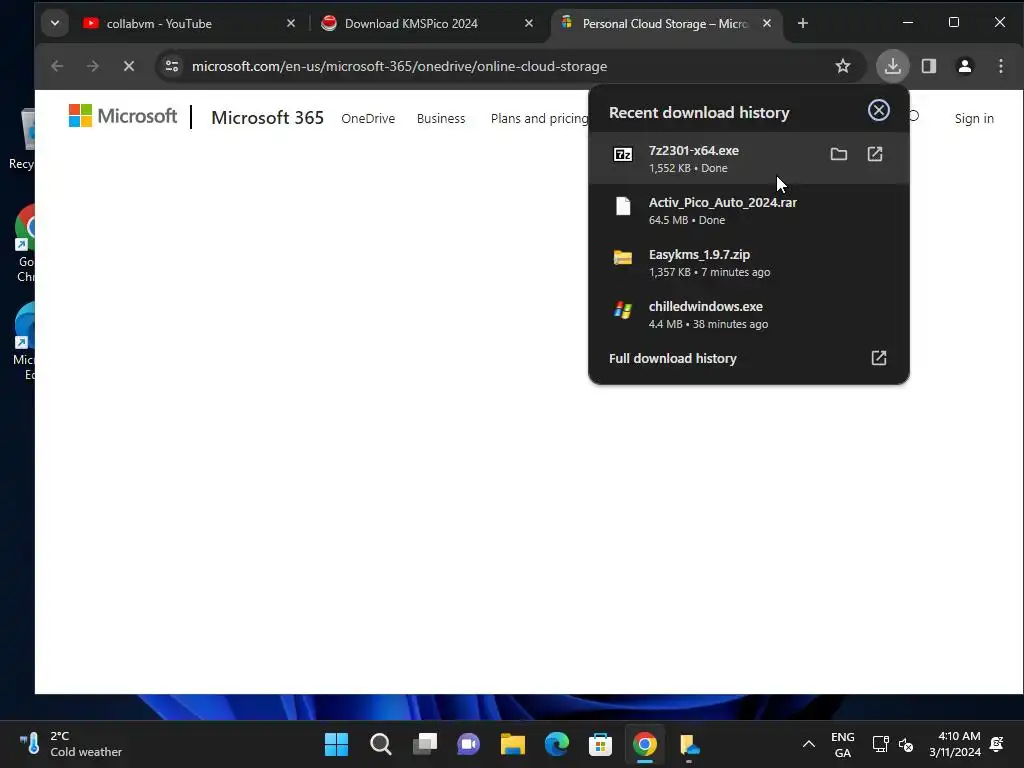The width and height of the screenshot is (1024, 768).
Task: Open the OneDrive navigation item
Action: coord(368,118)
